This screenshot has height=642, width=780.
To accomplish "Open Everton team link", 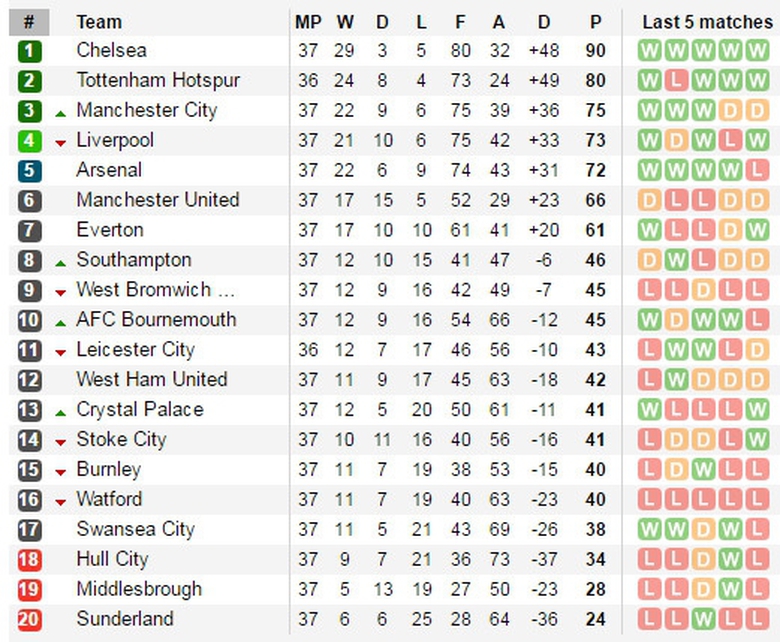I will pos(109,230).
